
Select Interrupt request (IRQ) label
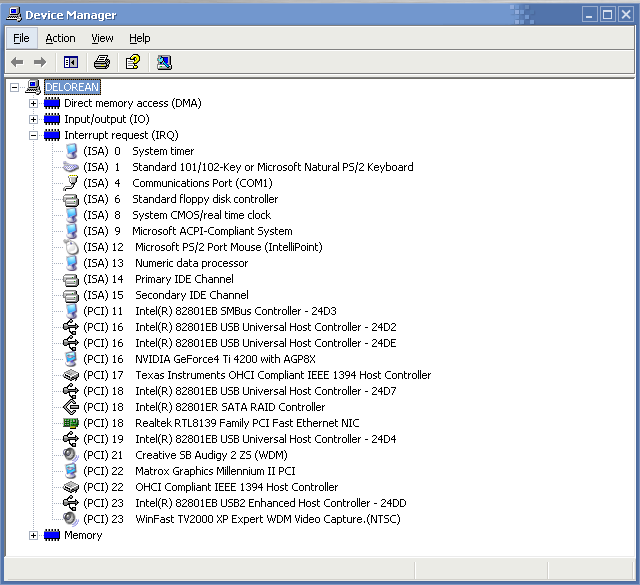click(x=121, y=135)
